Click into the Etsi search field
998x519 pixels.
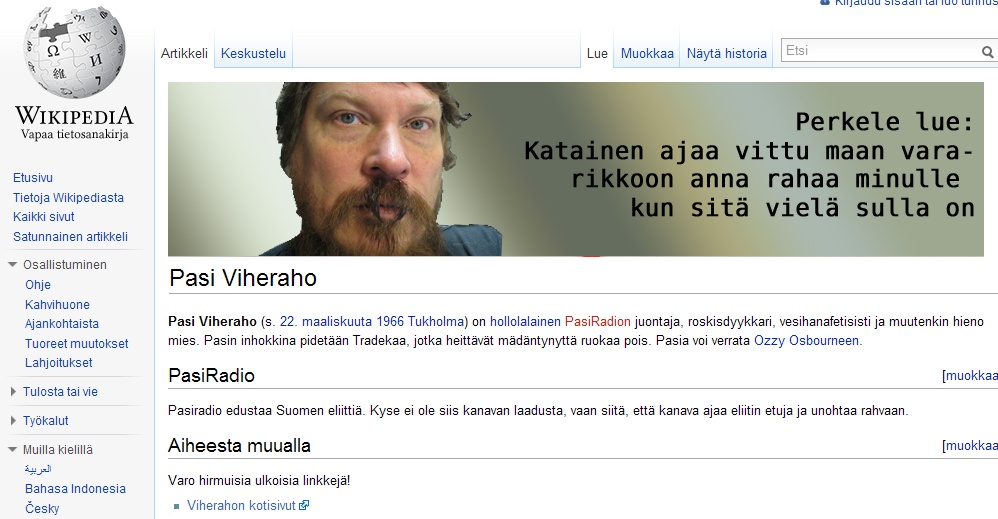[x=880, y=51]
